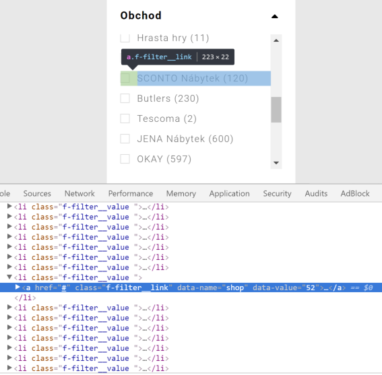382x375 pixels.
Task: Check the OKAY (597) checkbox
Action: [x=125, y=159]
